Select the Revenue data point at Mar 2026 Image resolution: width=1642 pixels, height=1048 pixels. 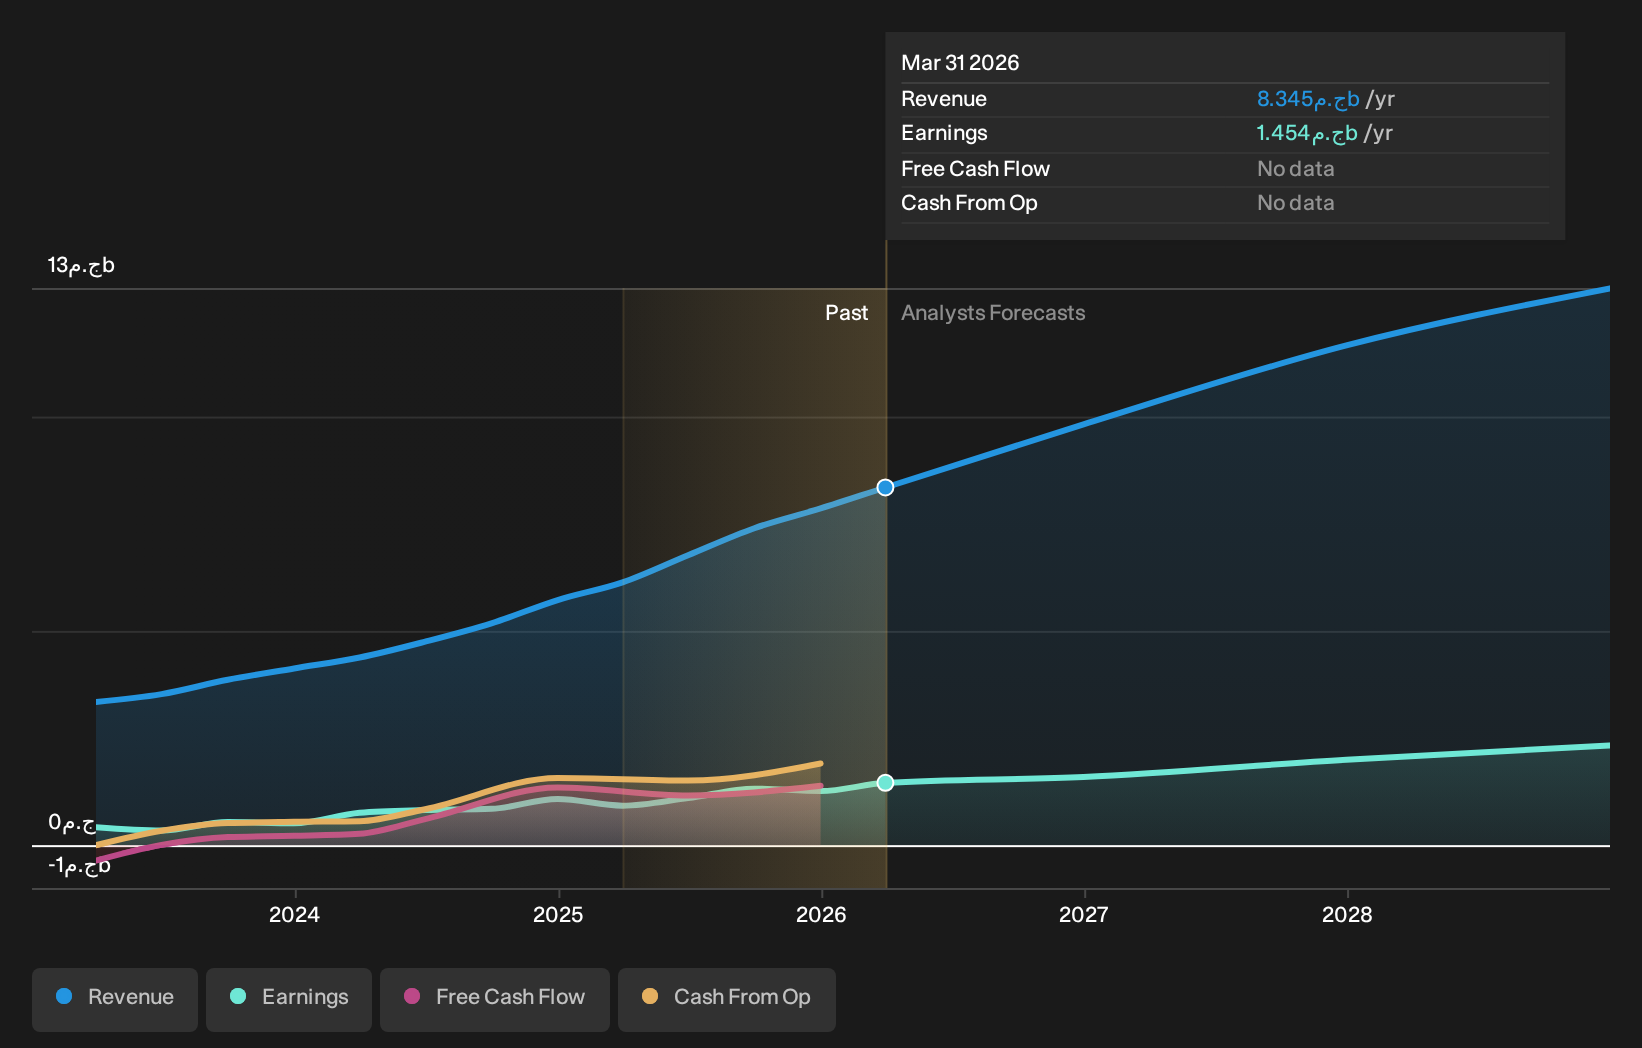click(885, 487)
